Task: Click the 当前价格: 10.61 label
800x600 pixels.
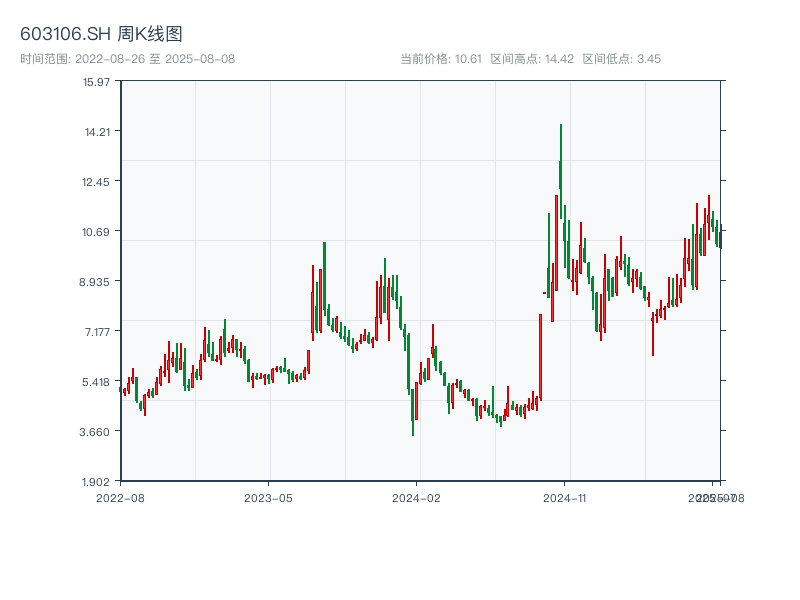Action: (441, 59)
